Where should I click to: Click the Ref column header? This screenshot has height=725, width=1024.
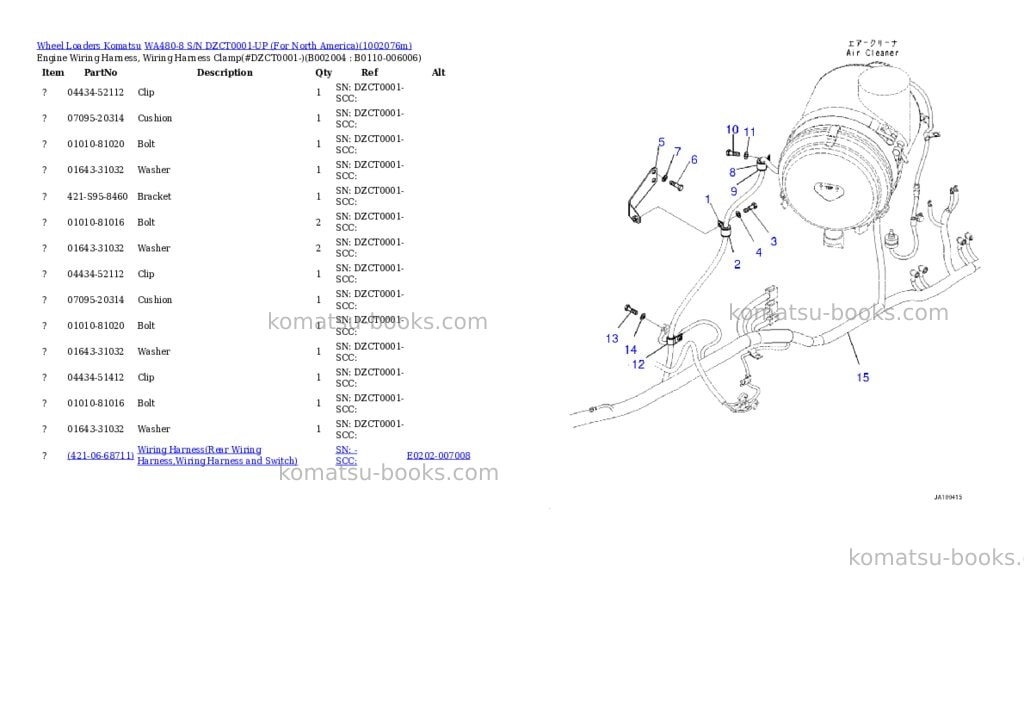[x=370, y=72]
